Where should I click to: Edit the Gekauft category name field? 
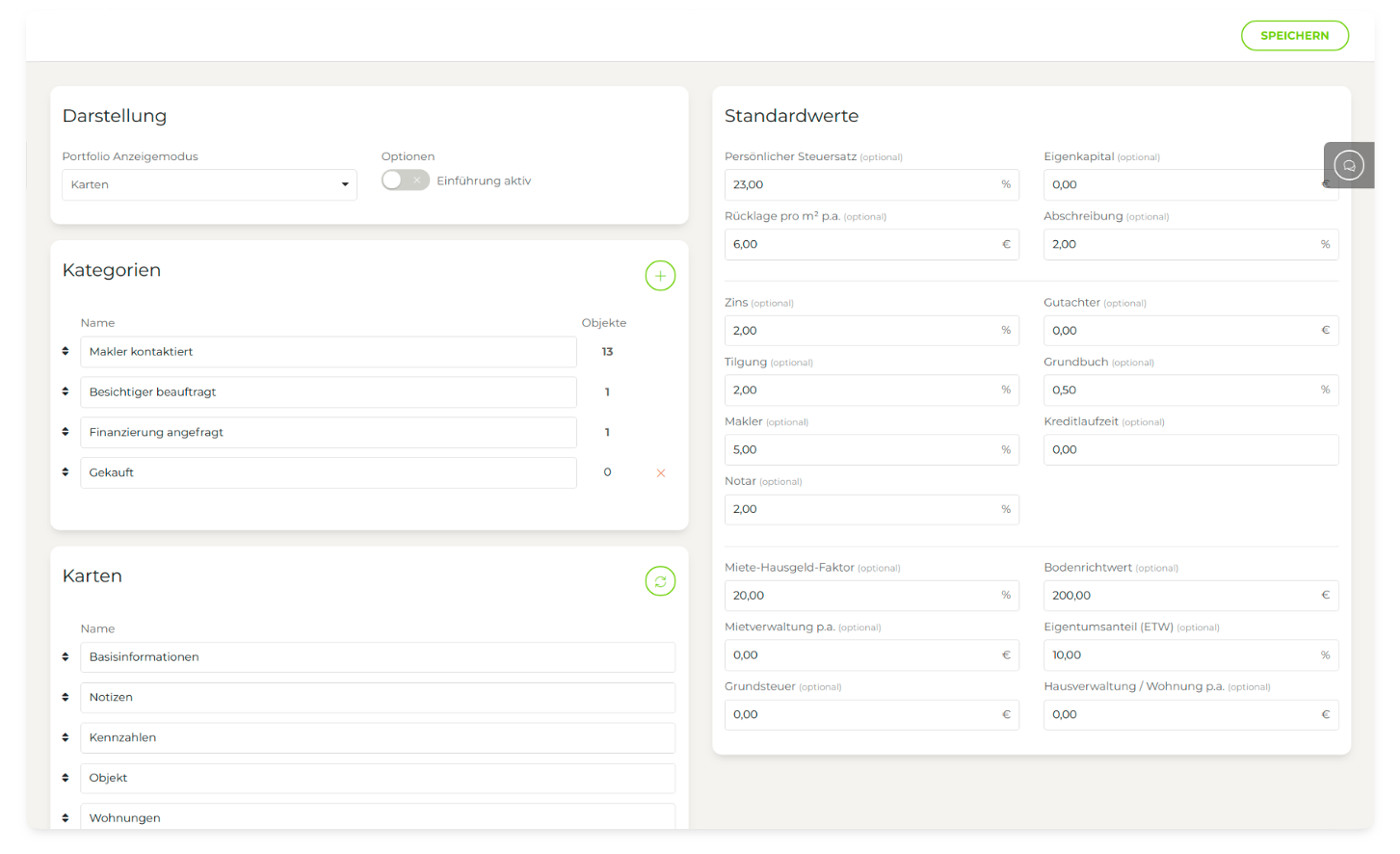328,473
